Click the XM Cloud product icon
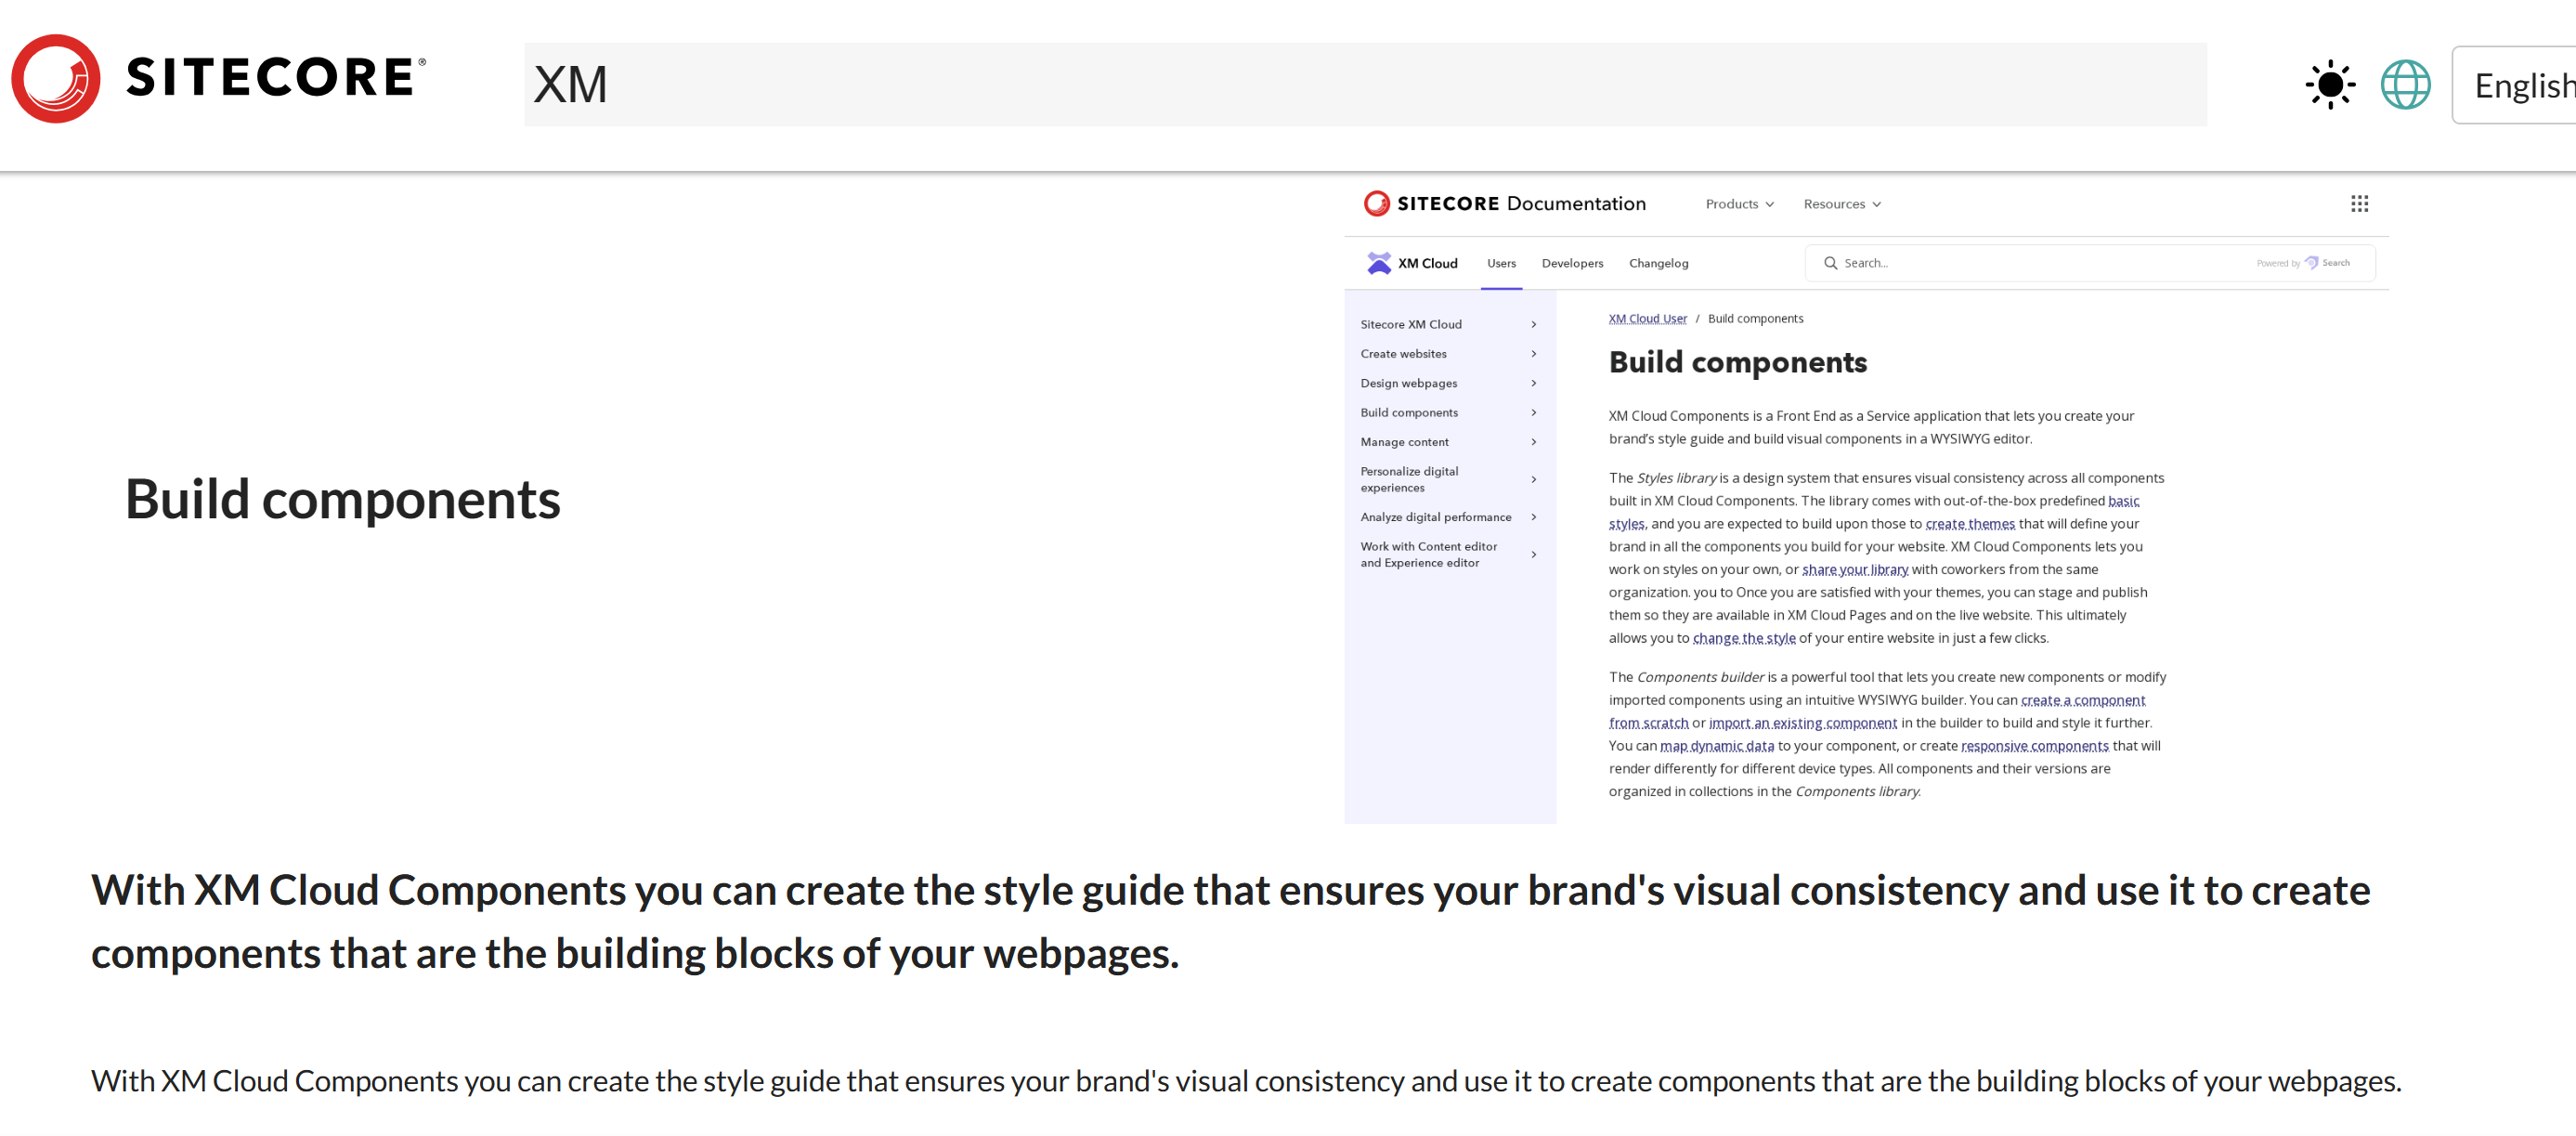The height and width of the screenshot is (1136, 2576). [x=1378, y=263]
